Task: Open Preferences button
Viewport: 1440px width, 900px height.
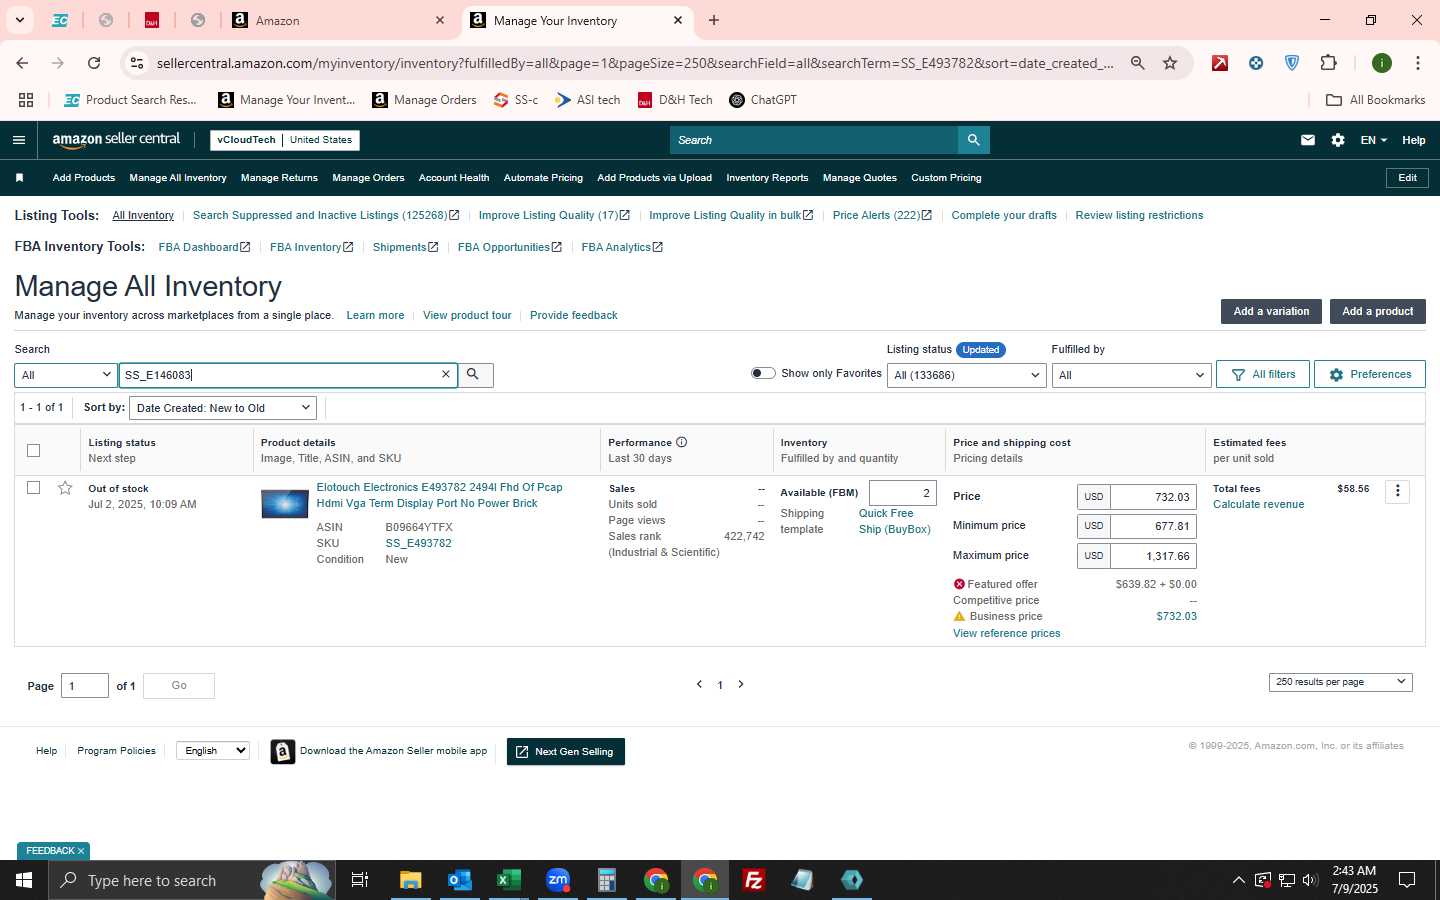Action: click(1370, 374)
